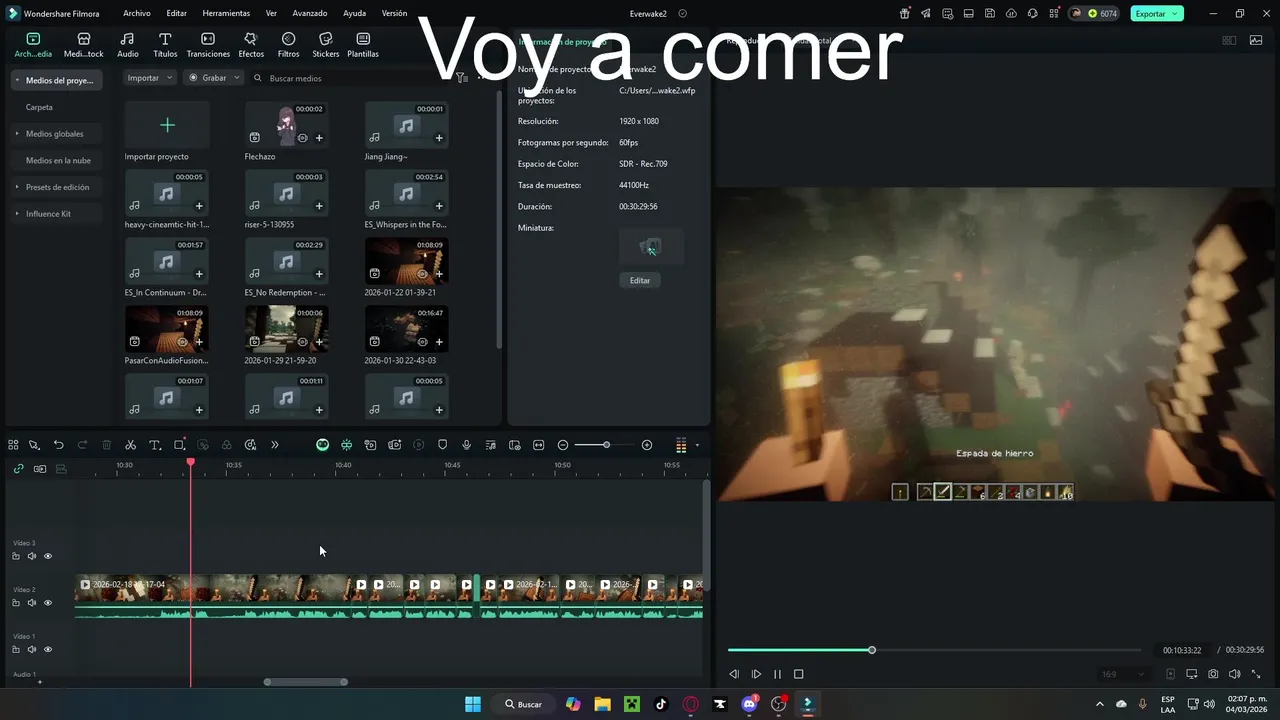
Task: Mute the Video 3 track speaker
Action: [32, 556]
